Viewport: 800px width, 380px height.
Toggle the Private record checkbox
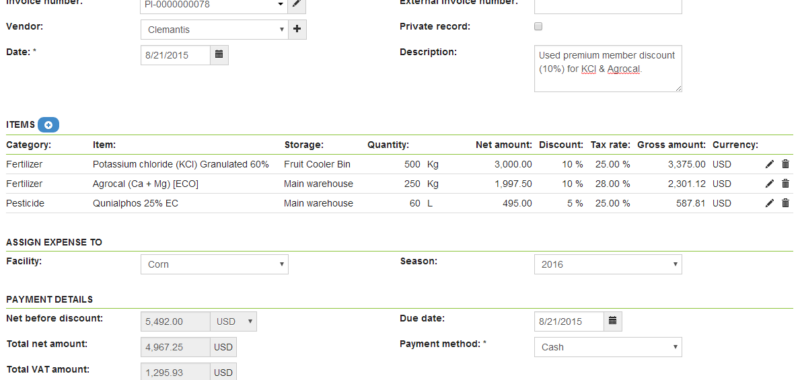point(538,27)
